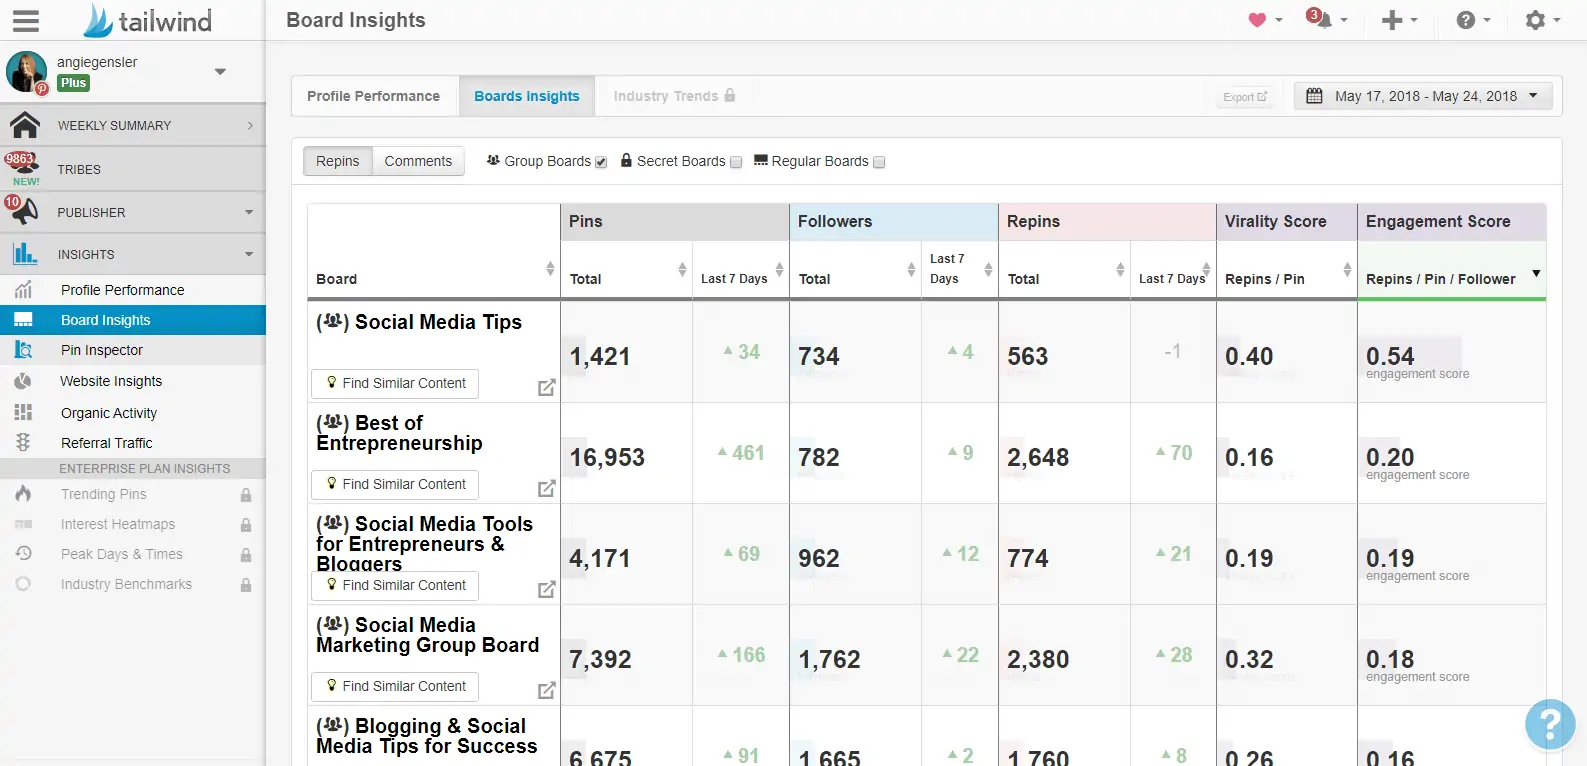Click the blue help chat bubble
The width and height of the screenshot is (1587, 766).
pos(1550,723)
